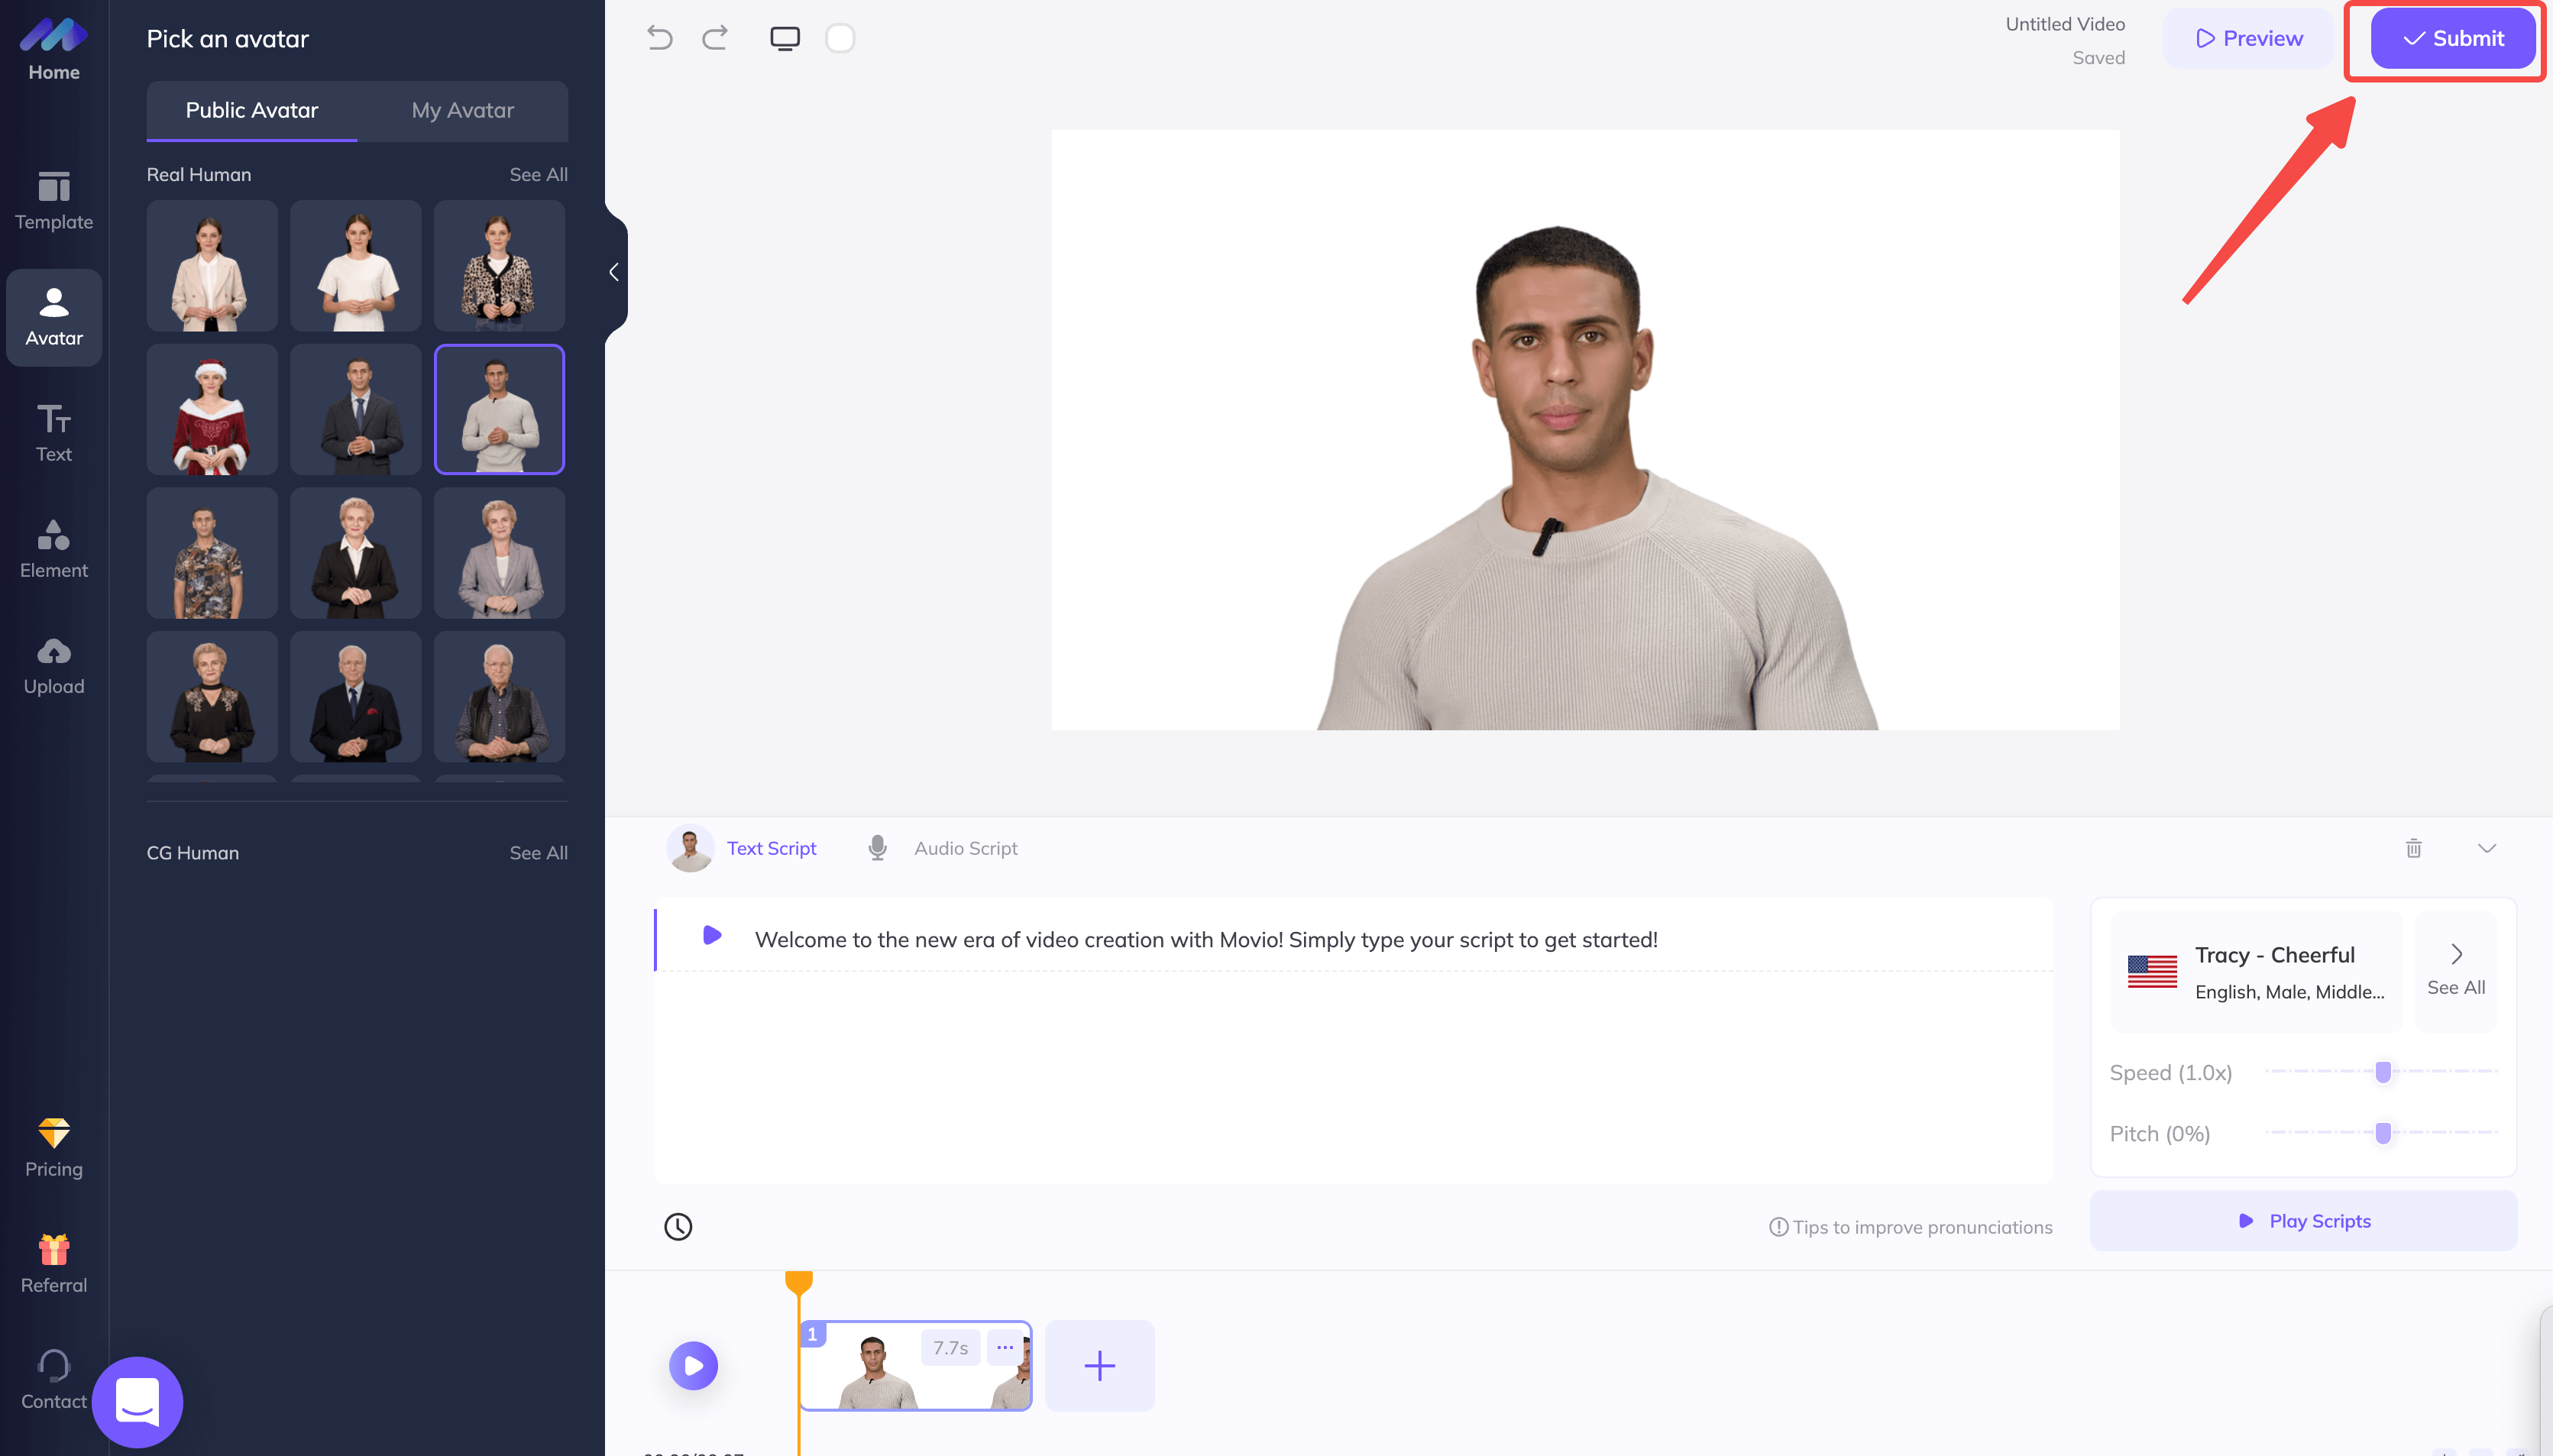
Task: See all Real Human avatars
Action: tap(538, 174)
